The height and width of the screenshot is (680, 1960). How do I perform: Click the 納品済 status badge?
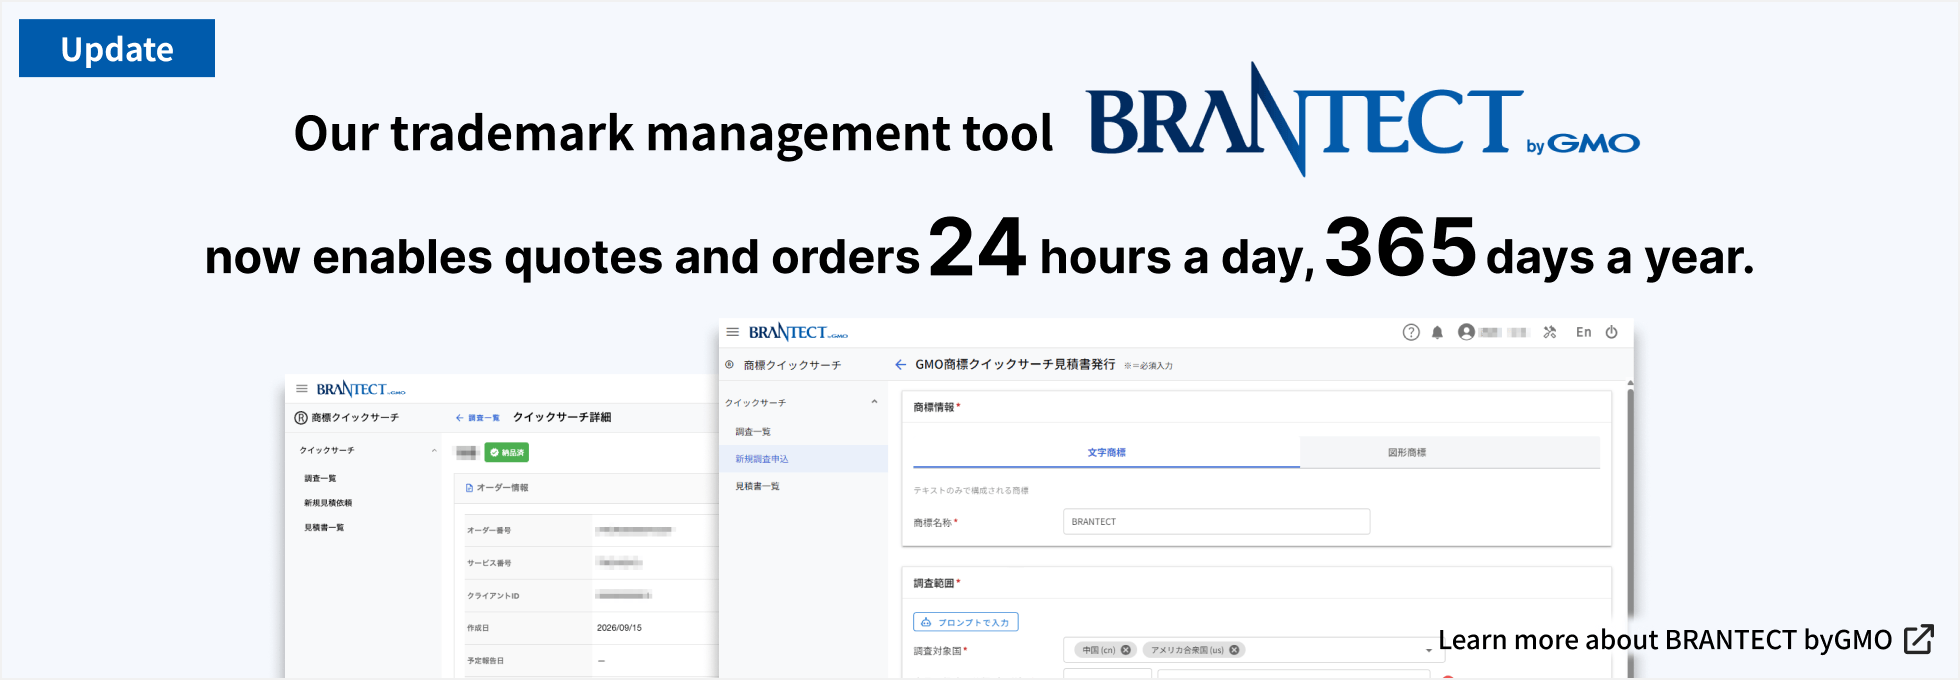coord(507,452)
